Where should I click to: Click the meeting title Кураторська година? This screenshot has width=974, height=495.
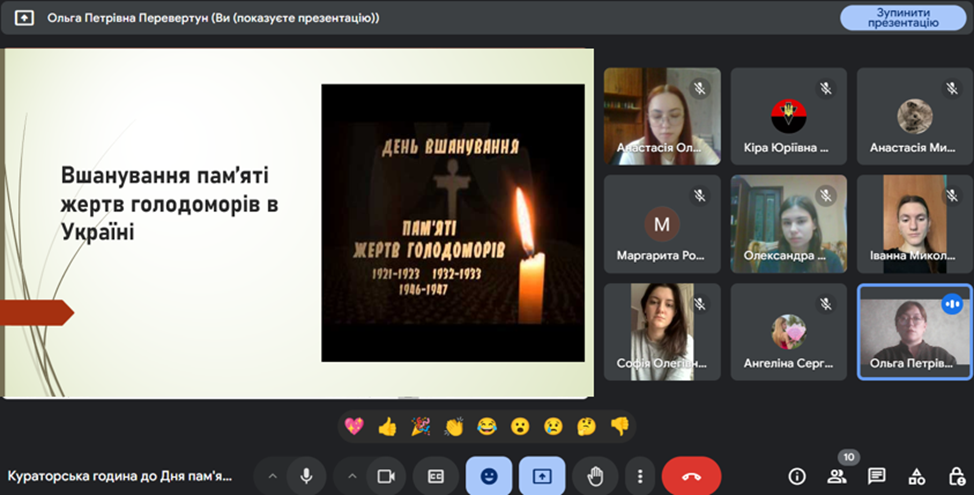(119, 476)
